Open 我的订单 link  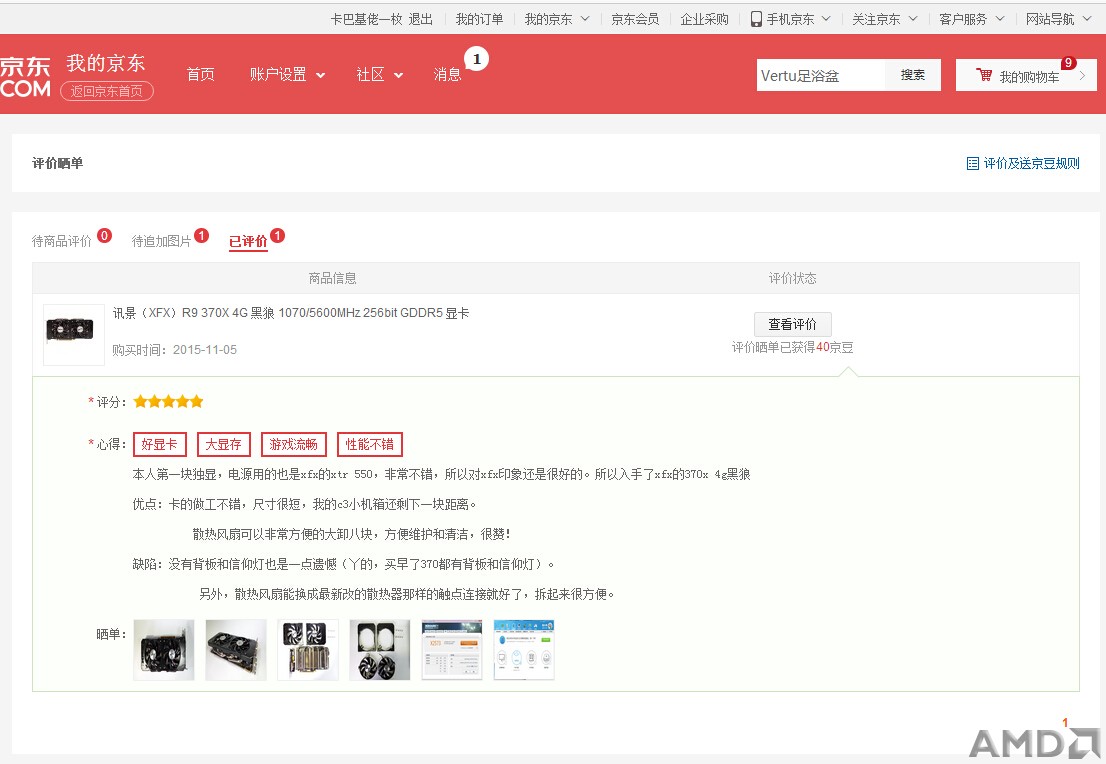click(x=480, y=19)
